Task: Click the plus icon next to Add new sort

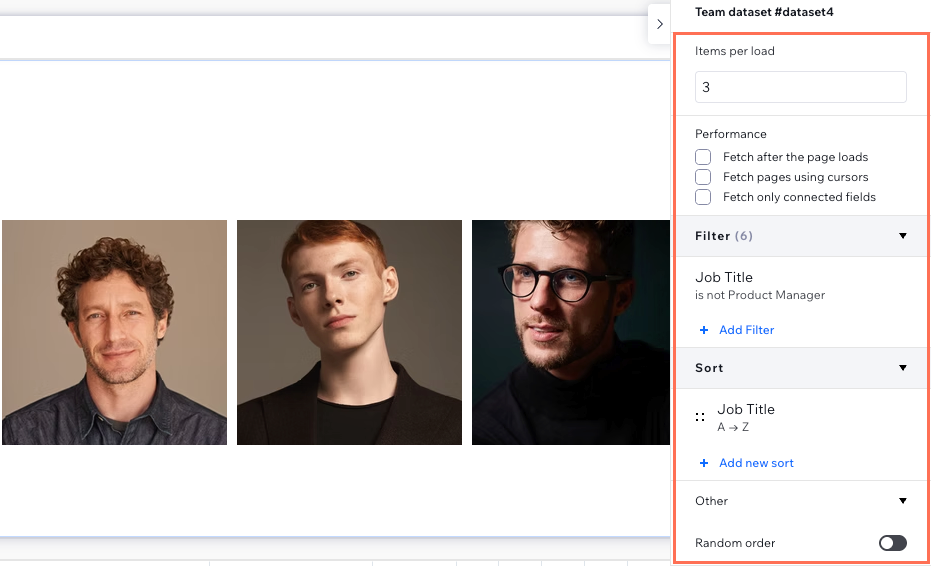Action: coord(704,463)
